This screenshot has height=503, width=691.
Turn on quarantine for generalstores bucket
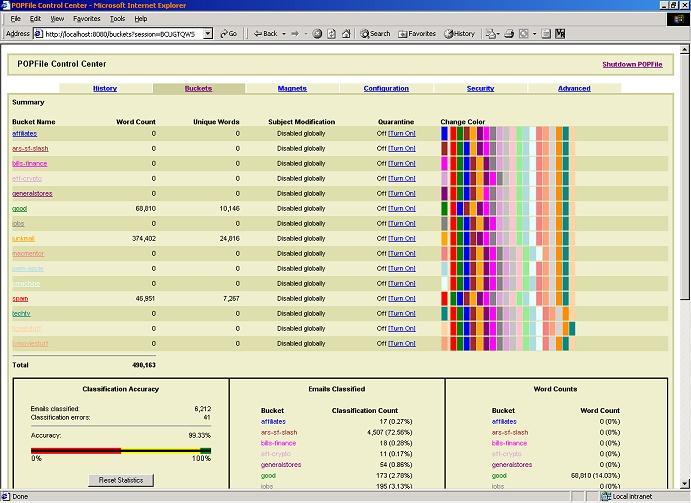click(401, 194)
